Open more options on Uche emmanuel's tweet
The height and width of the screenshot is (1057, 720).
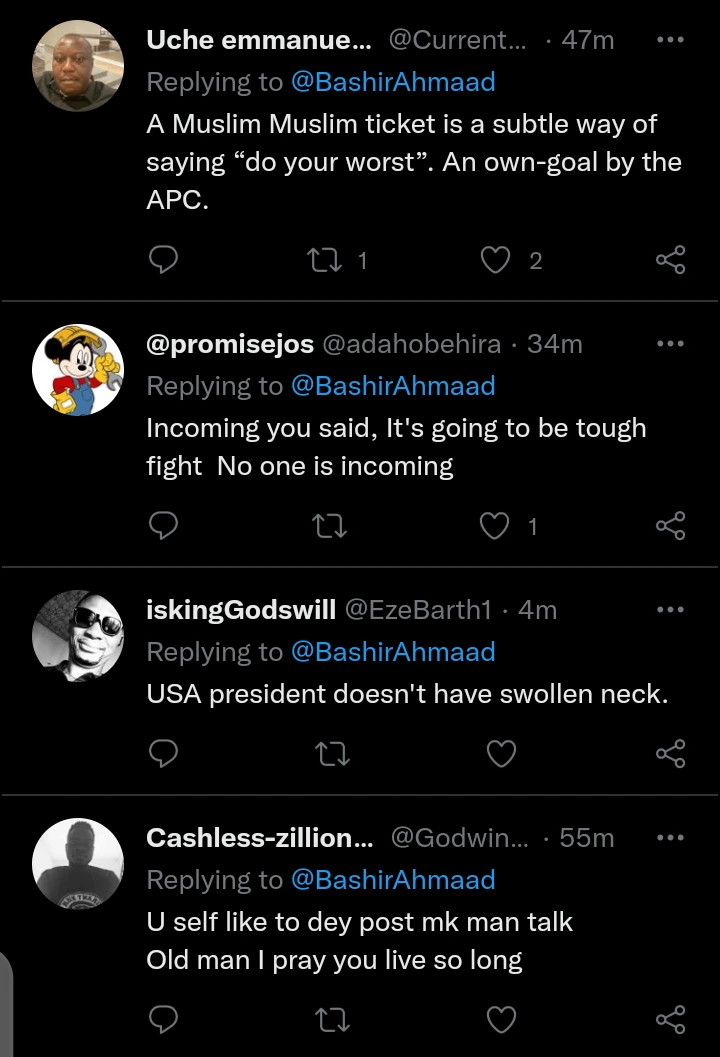click(669, 40)
